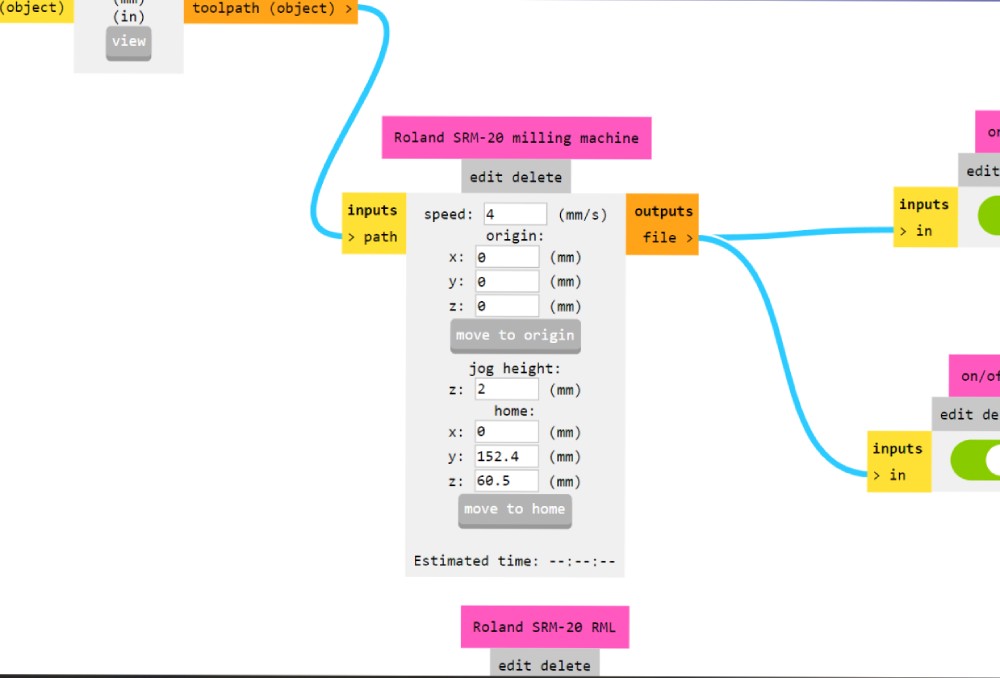Focus the home y field showing 152.4
Image resolution: width=1000 pixels, height=678 pixels.
click(x=506, y=457)
